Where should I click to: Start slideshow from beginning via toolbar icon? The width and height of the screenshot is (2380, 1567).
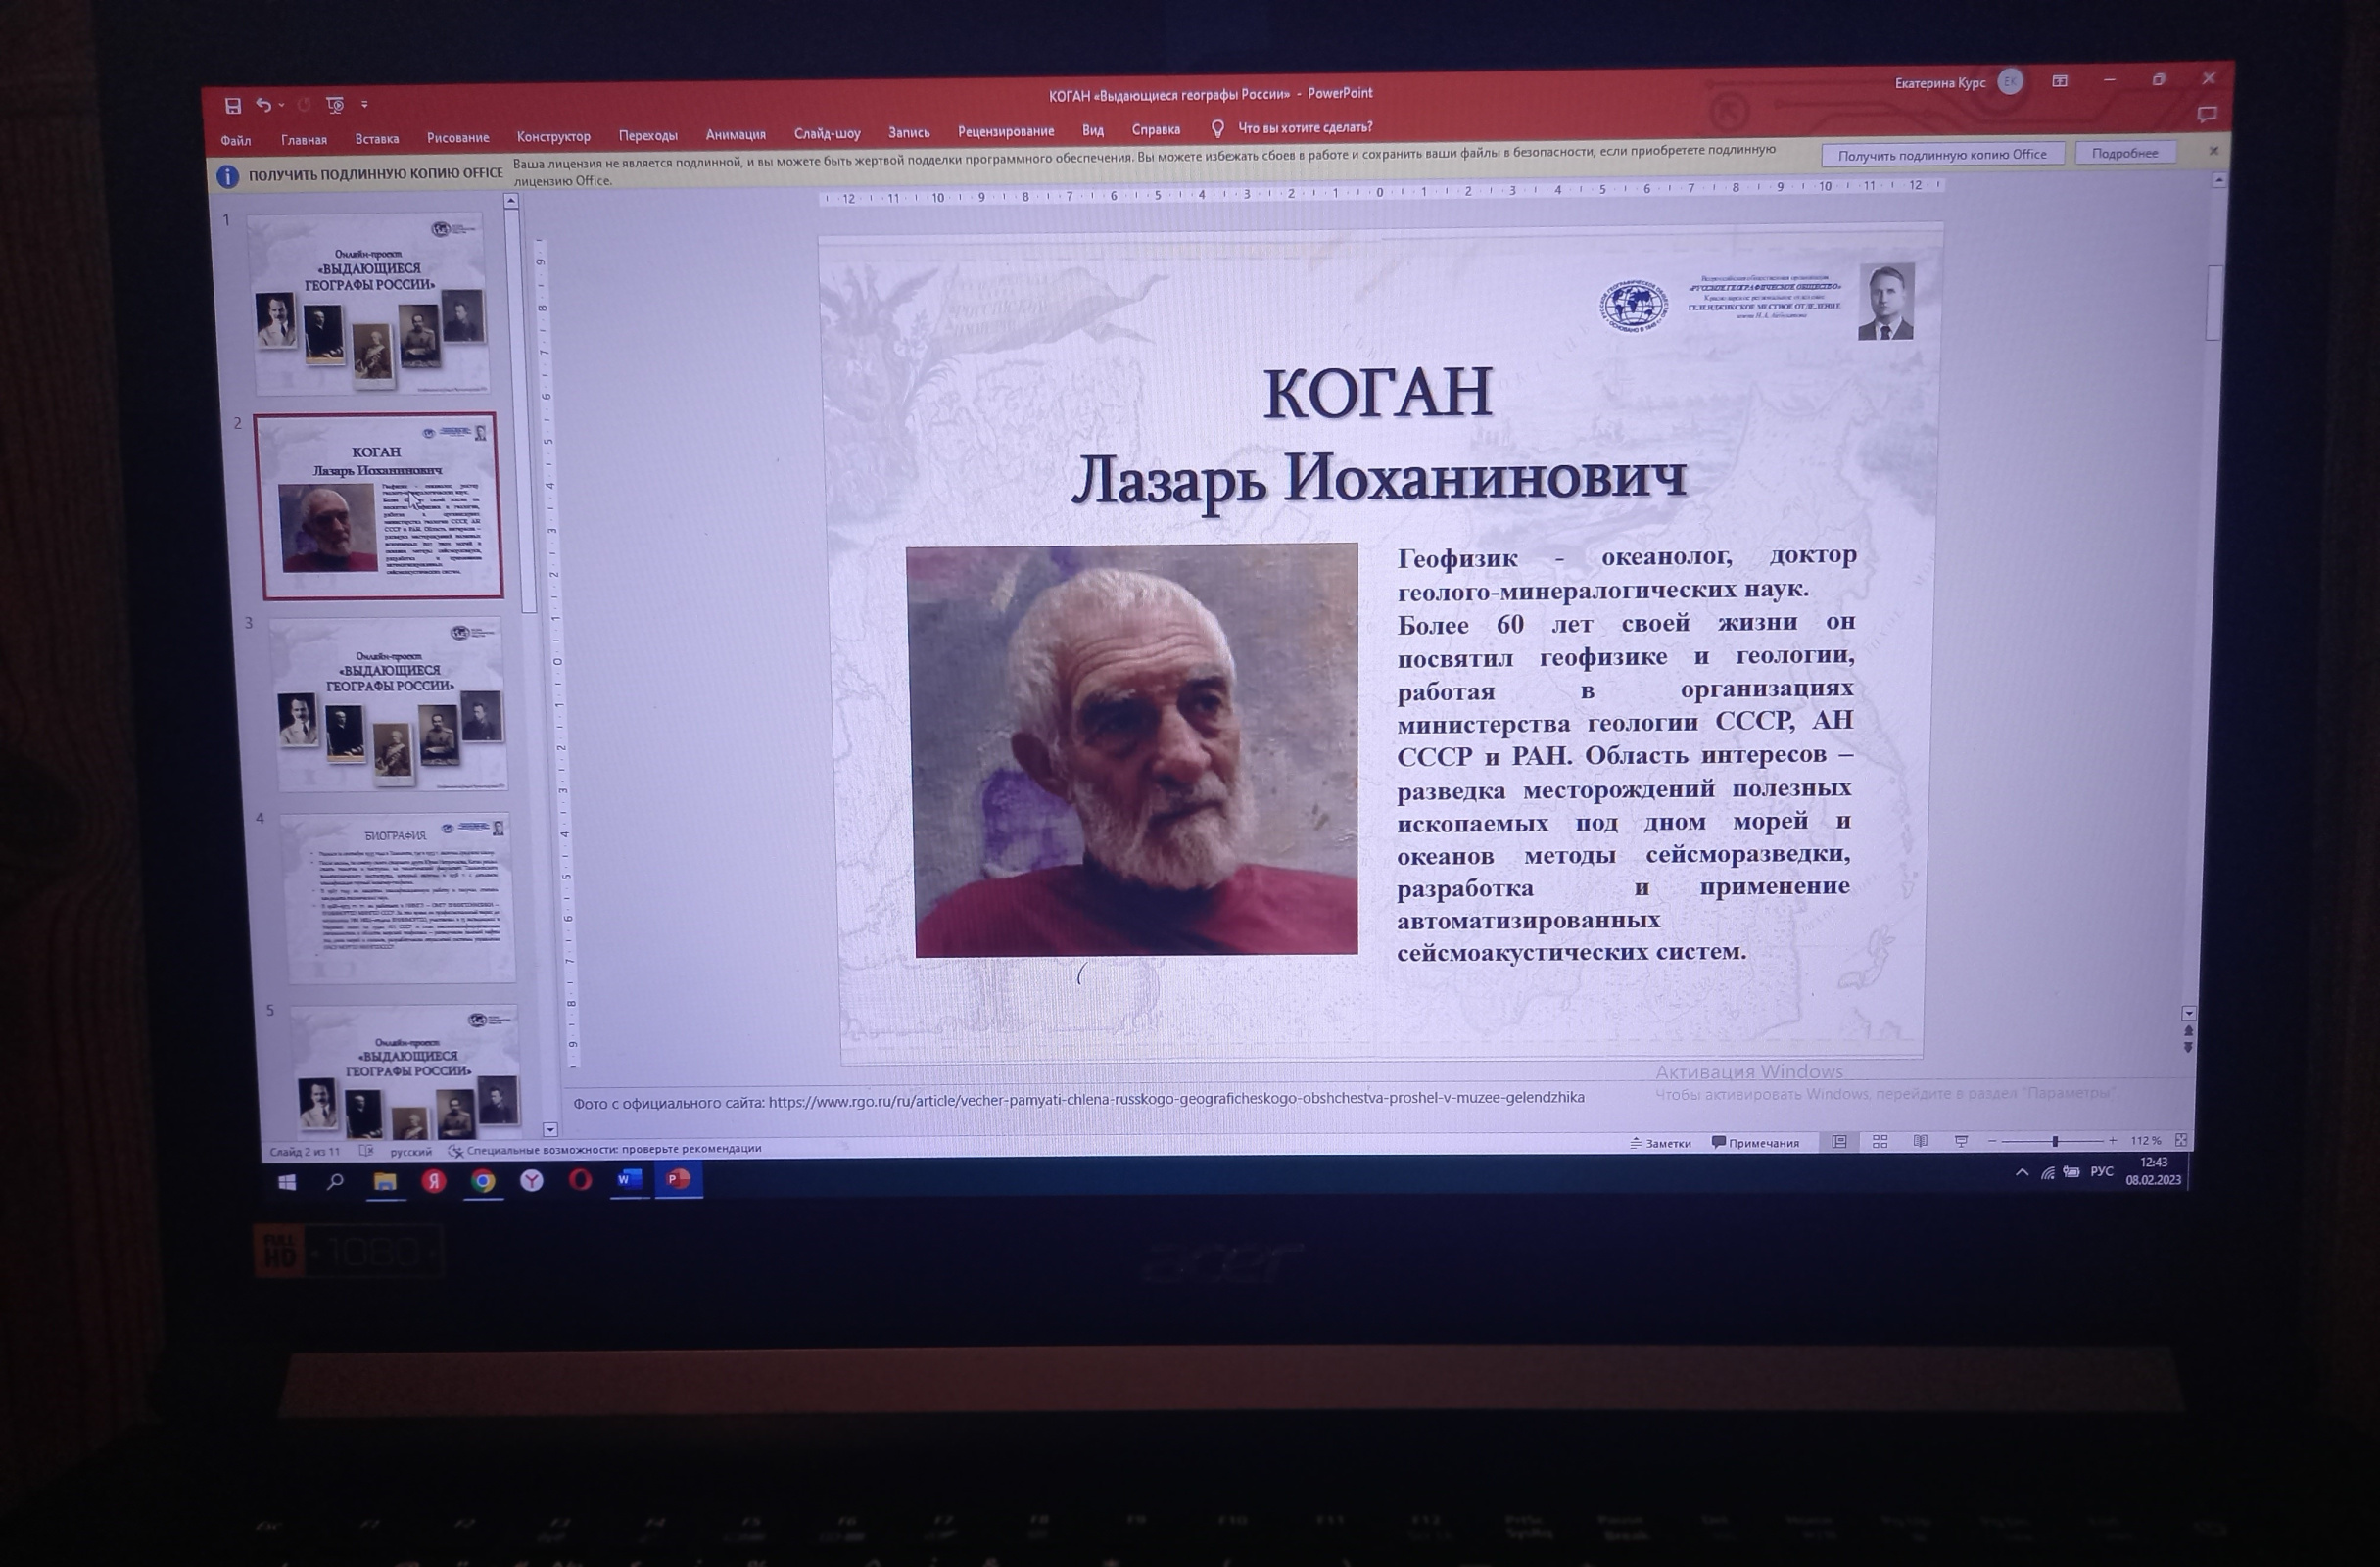pos(335,105)
